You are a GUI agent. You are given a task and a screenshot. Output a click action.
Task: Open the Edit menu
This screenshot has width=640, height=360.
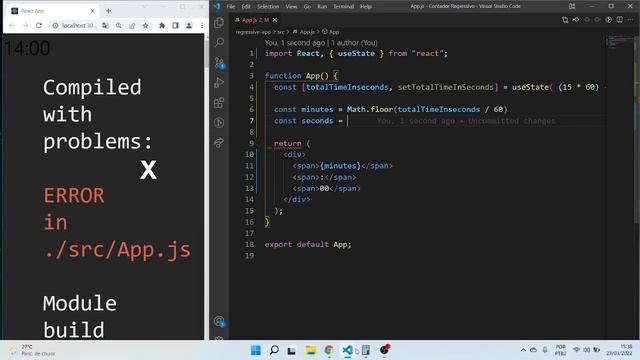point(246,7)
